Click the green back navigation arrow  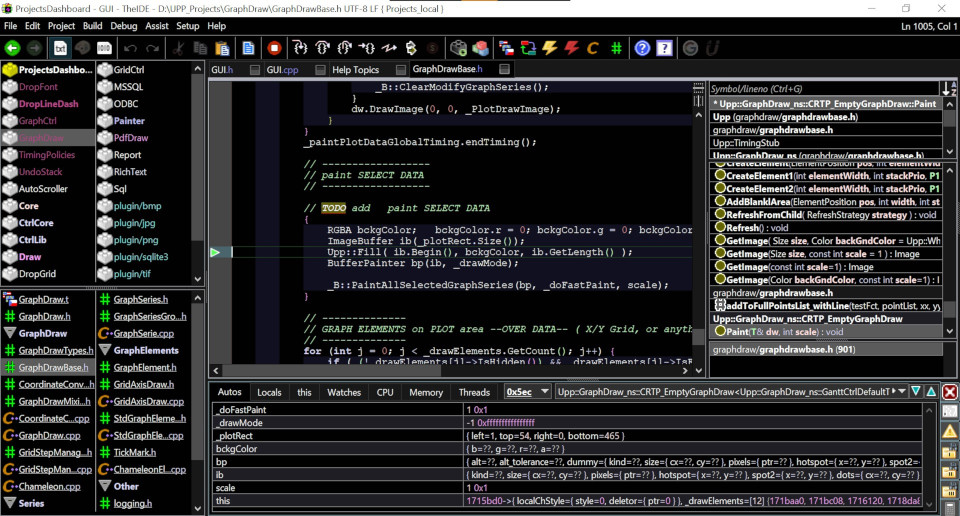(x=13, y=47)
